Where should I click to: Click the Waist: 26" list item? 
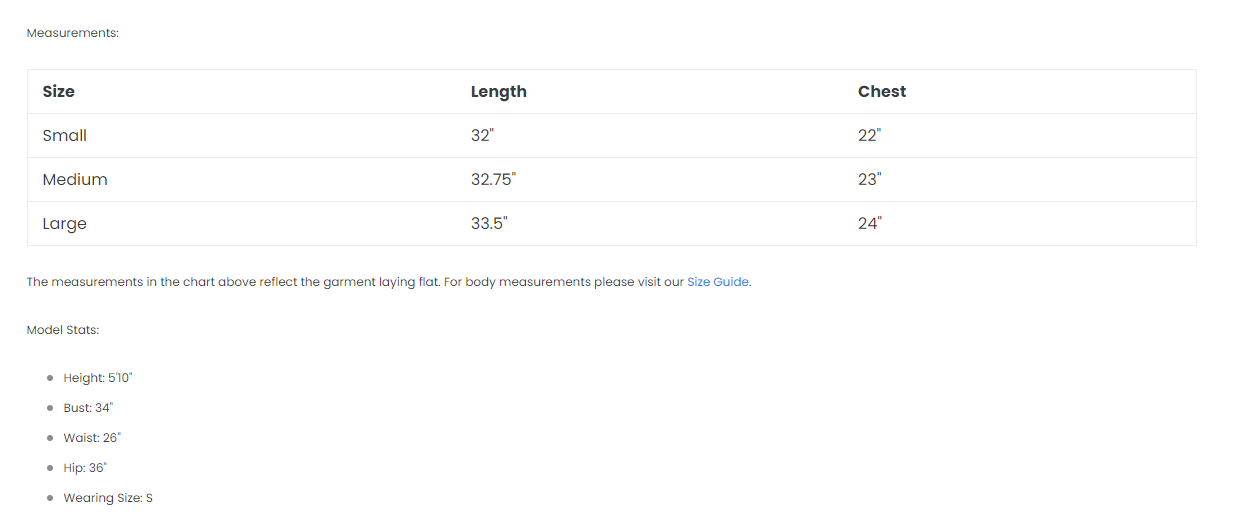91,438
